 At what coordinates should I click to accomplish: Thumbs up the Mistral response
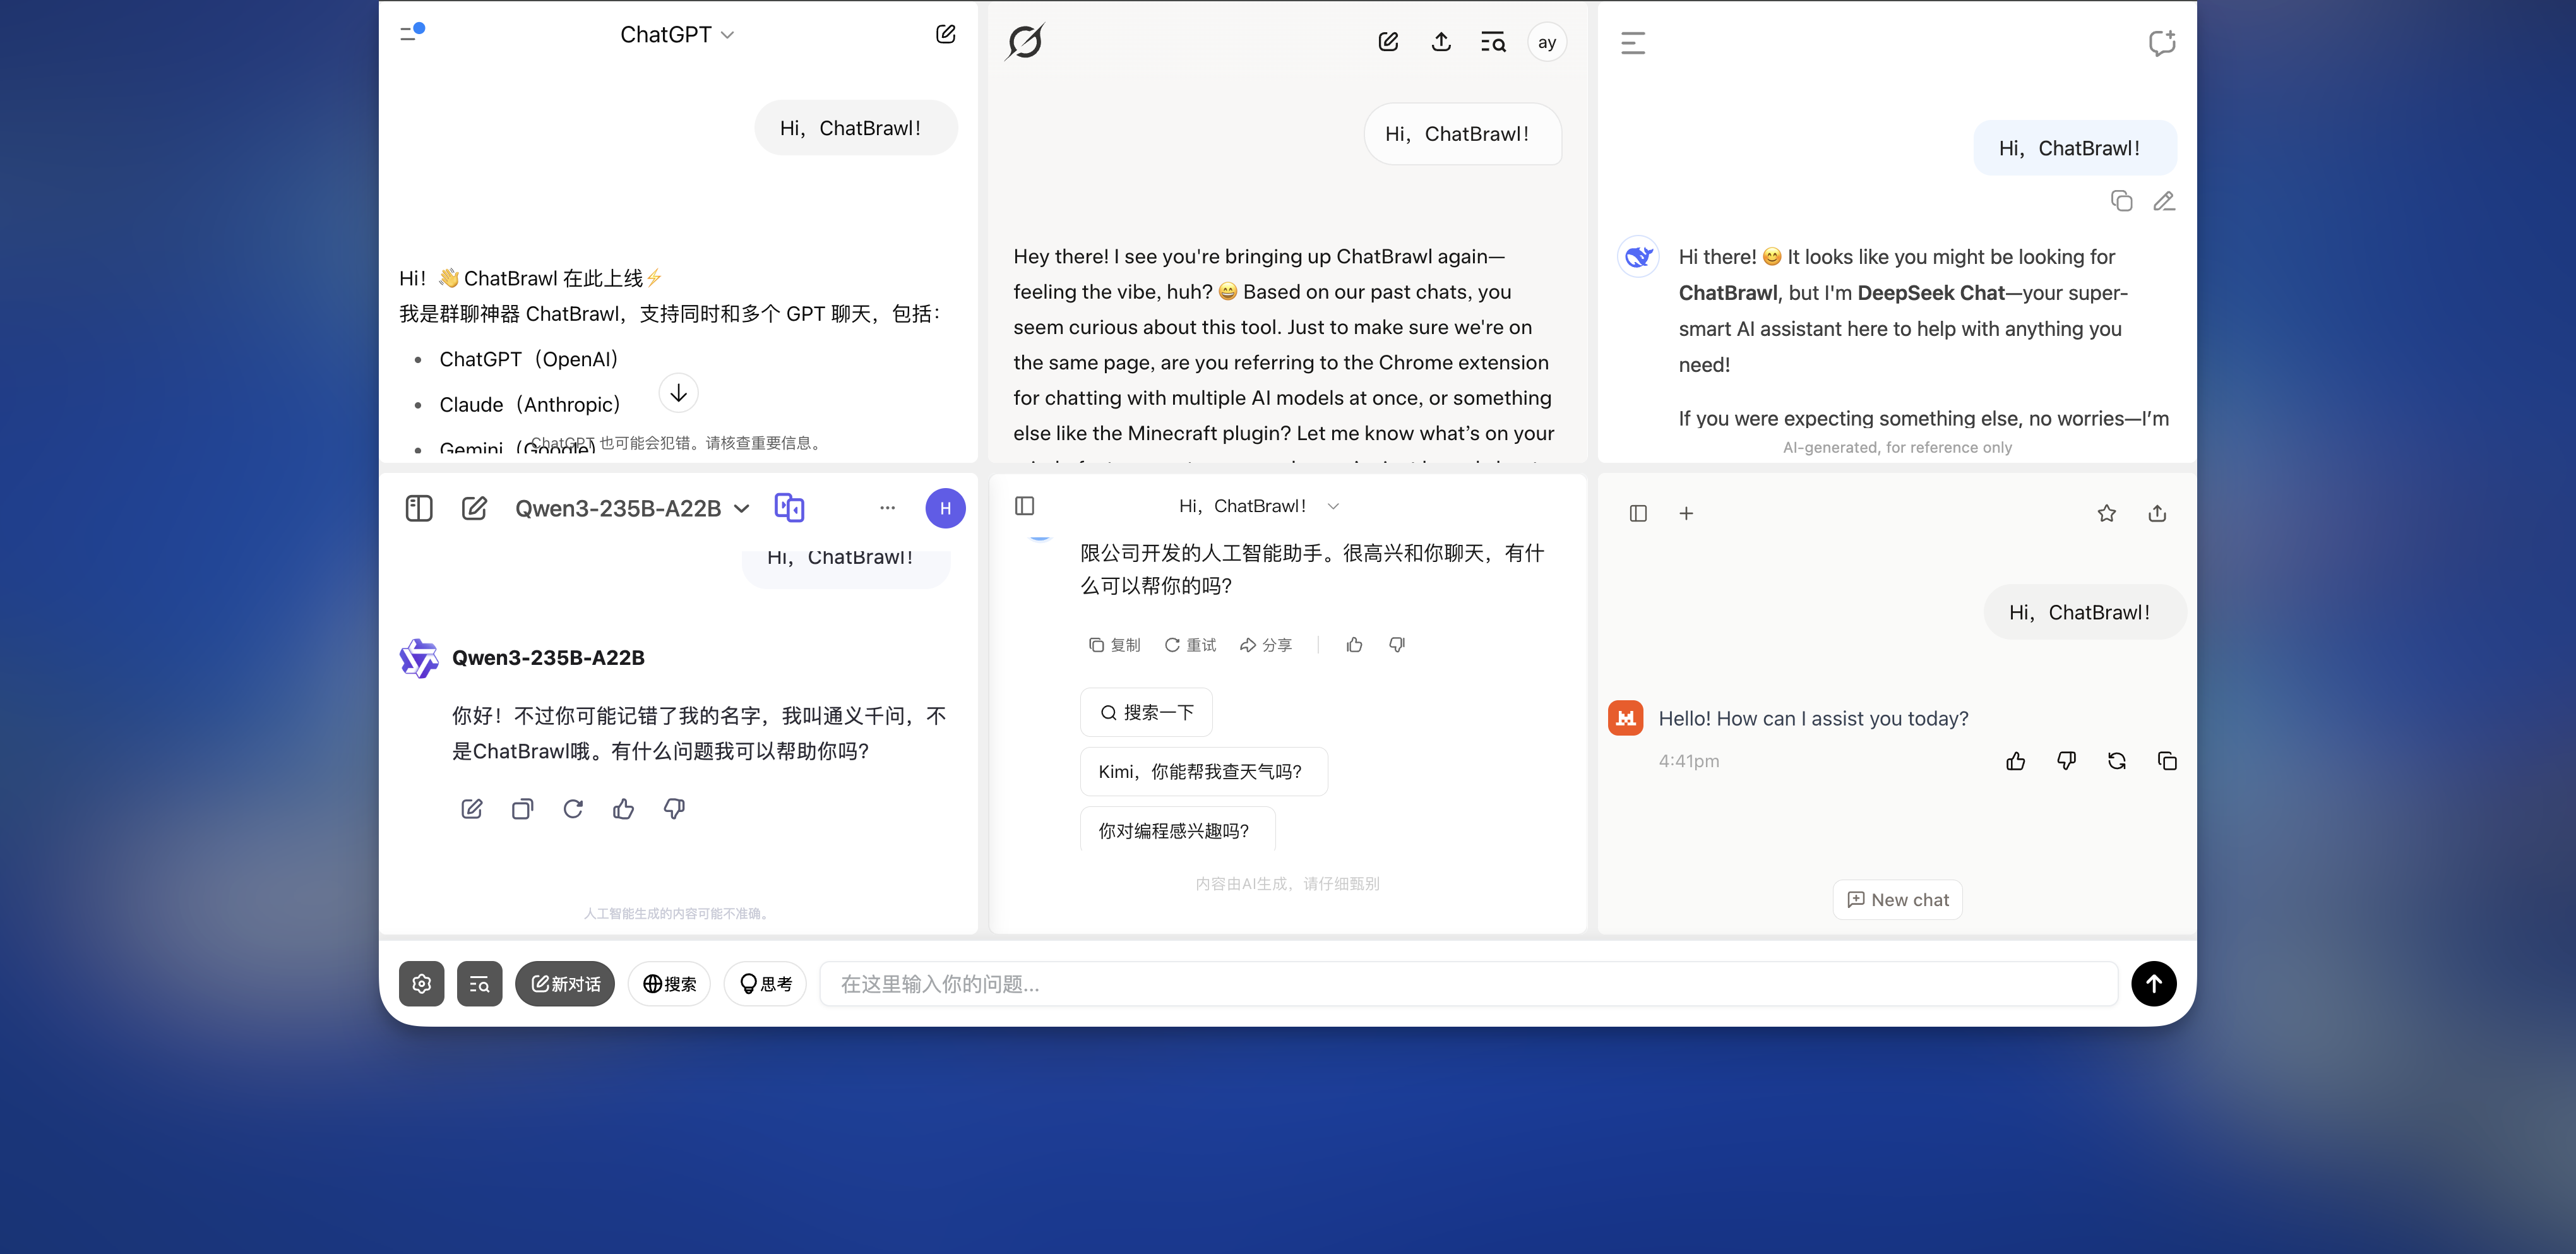[2016, 761]
